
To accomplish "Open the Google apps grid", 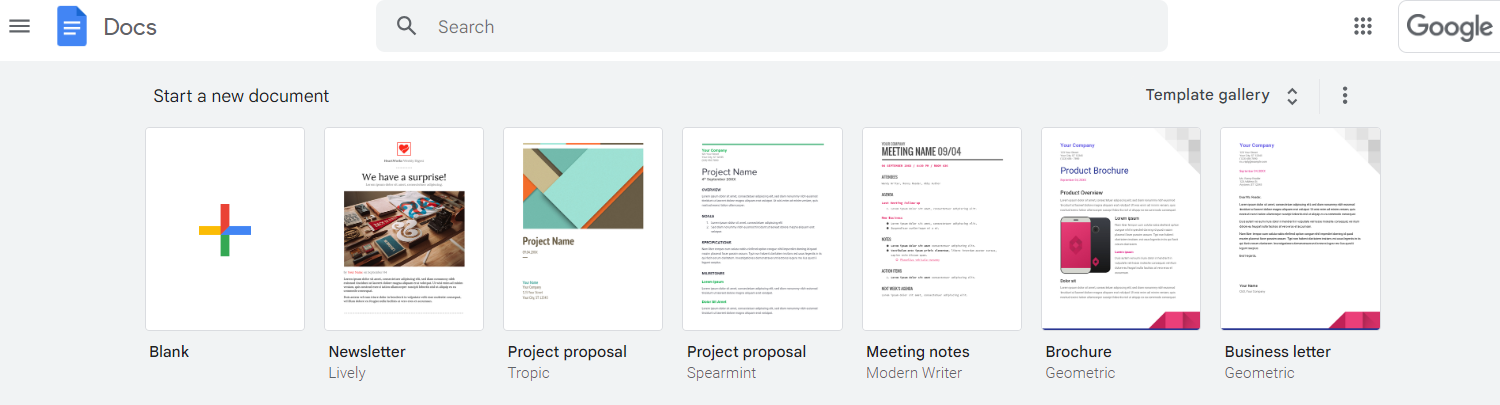I will tap(1363, 26).
